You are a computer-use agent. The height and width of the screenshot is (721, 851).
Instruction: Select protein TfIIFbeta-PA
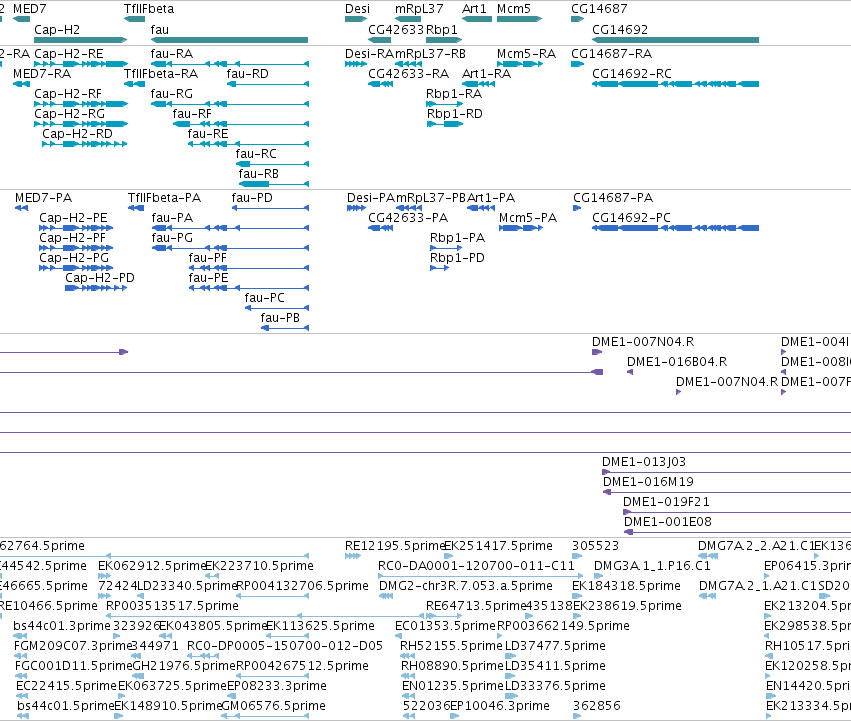point(164,198)
